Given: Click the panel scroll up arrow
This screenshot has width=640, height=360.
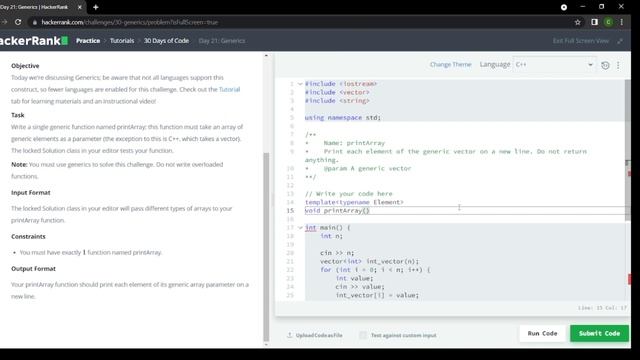Looking at the screenshot, I should point(267,56).
